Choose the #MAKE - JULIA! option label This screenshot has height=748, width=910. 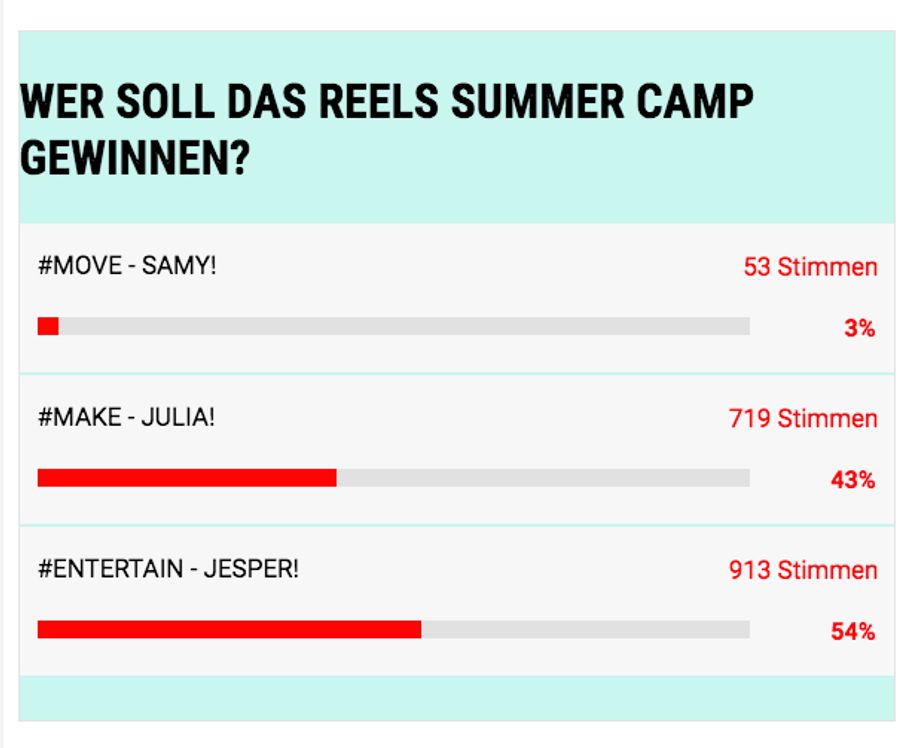(126, 417)
